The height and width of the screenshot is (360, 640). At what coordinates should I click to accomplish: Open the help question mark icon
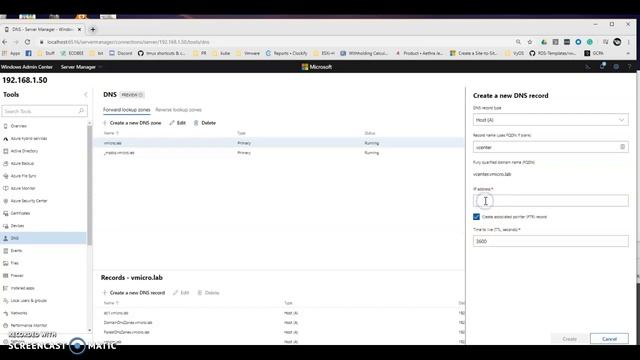coord(629,67)
